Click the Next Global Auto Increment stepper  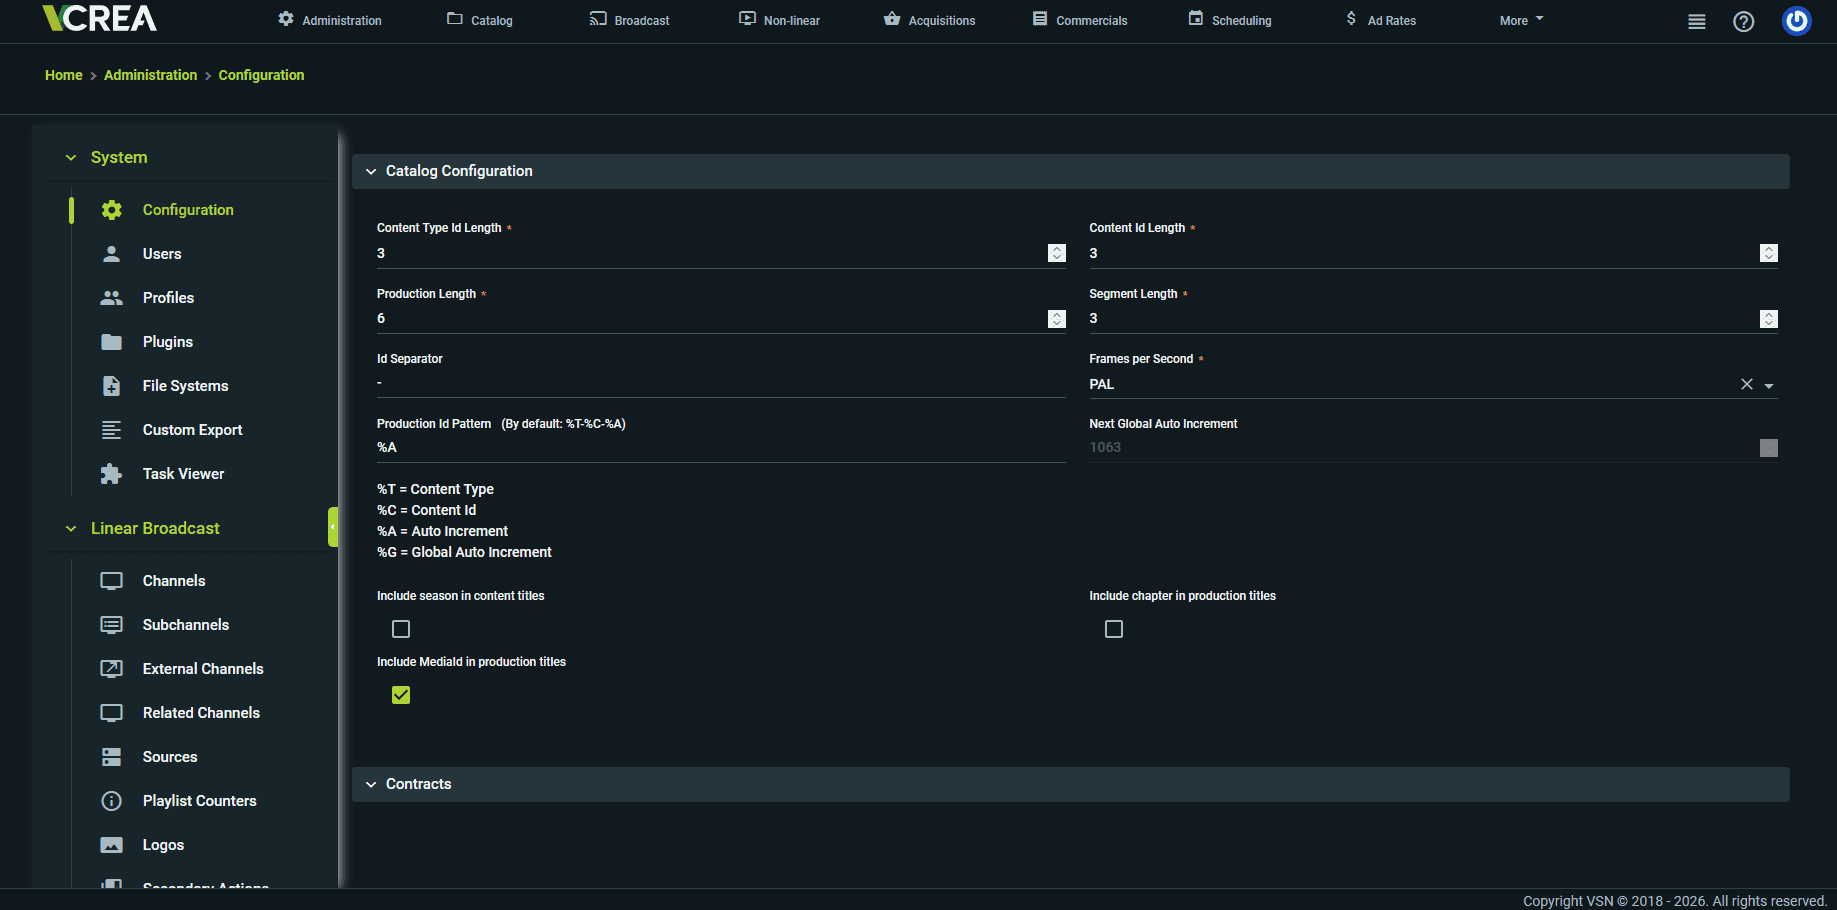click(1769, 448)
